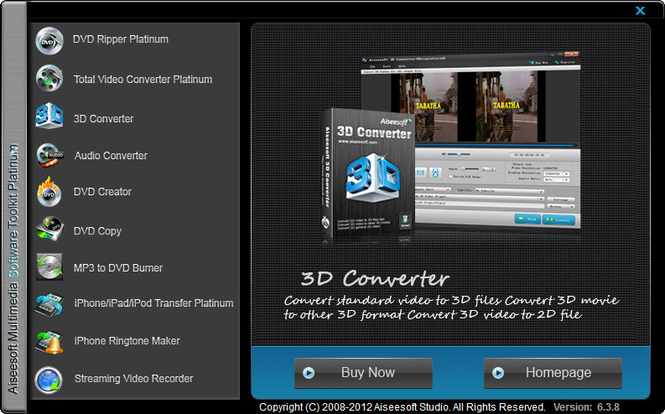Click the iPhone/iPad/iPod Transfer icon
Image resolution: width=665 pixels, height=414 pixels.
[49, 305]
